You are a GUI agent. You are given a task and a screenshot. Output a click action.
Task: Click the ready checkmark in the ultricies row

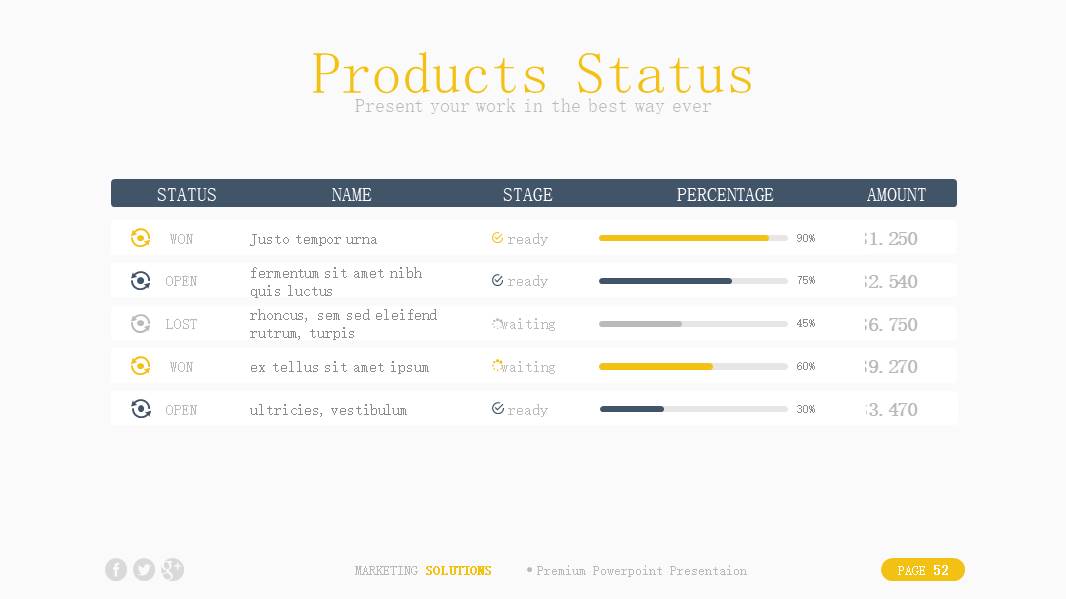click(x=497, y=409)
